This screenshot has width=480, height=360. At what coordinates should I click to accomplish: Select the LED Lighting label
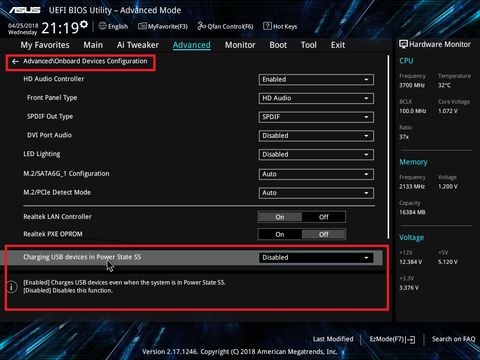(42, 154)
